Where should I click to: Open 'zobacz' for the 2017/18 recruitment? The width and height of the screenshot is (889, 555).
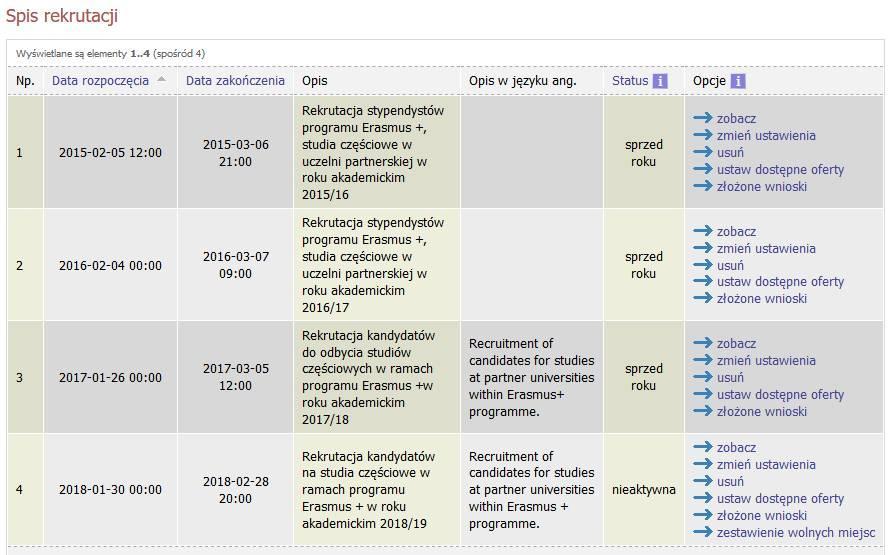[x=736, y=344]
